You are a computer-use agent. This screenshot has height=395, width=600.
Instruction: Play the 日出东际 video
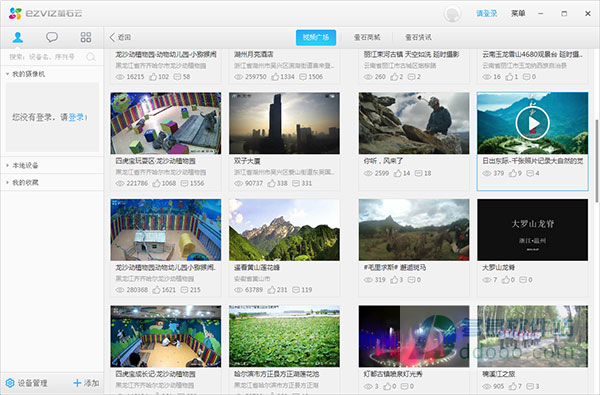(x=532, y=123)
